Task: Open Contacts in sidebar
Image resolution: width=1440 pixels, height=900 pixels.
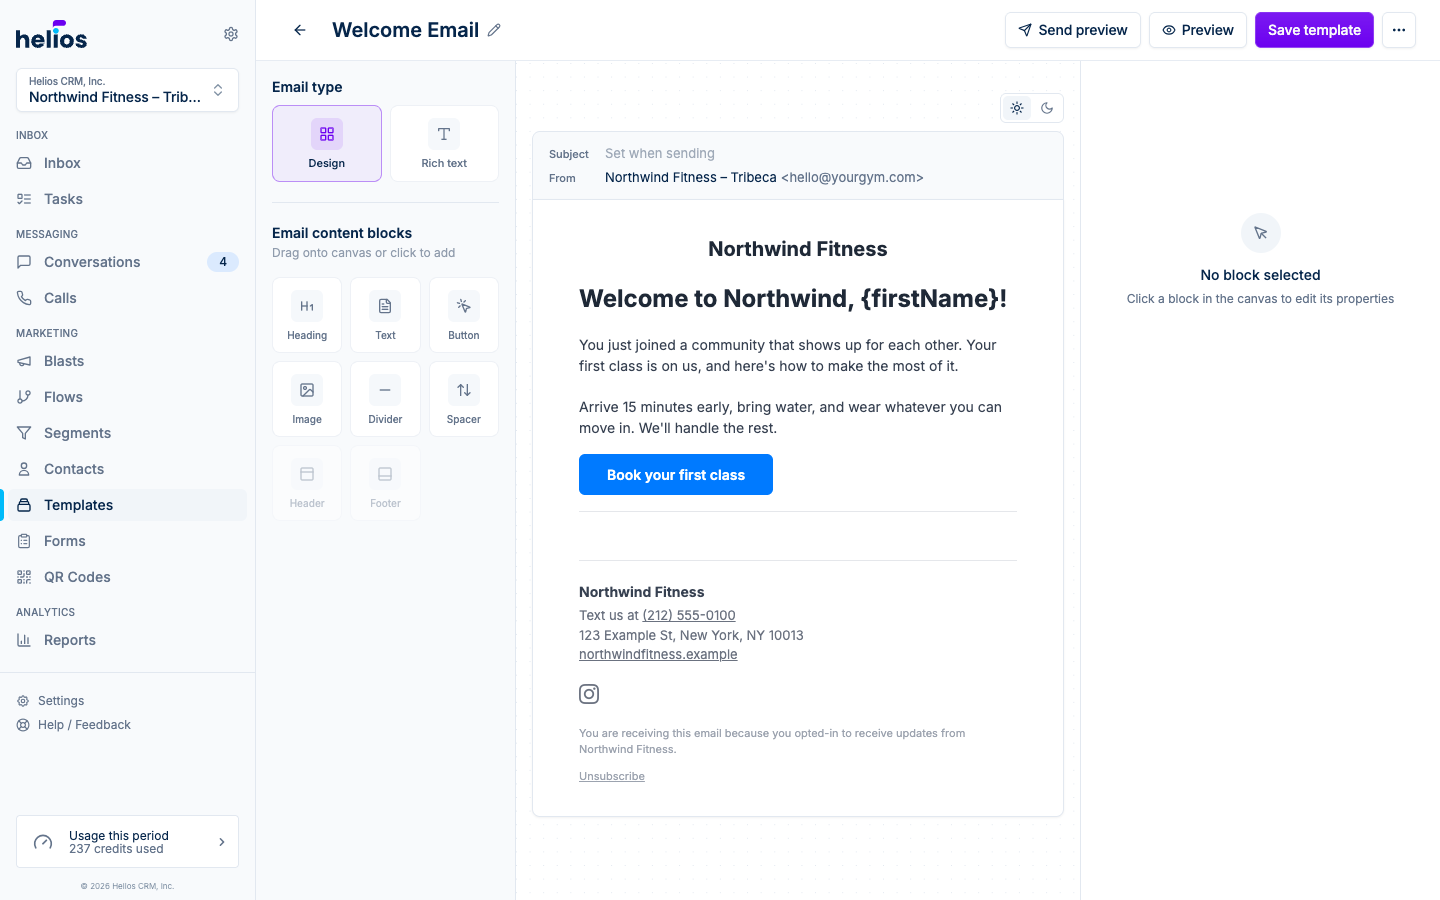Action: (x=125, y=469)
